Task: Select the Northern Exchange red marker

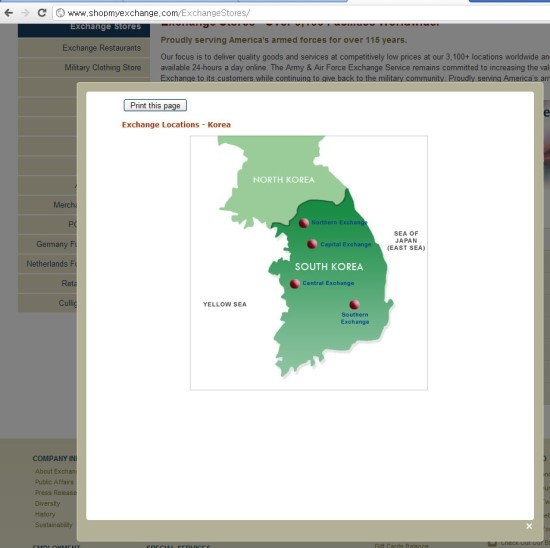Action: pos(304,223)
